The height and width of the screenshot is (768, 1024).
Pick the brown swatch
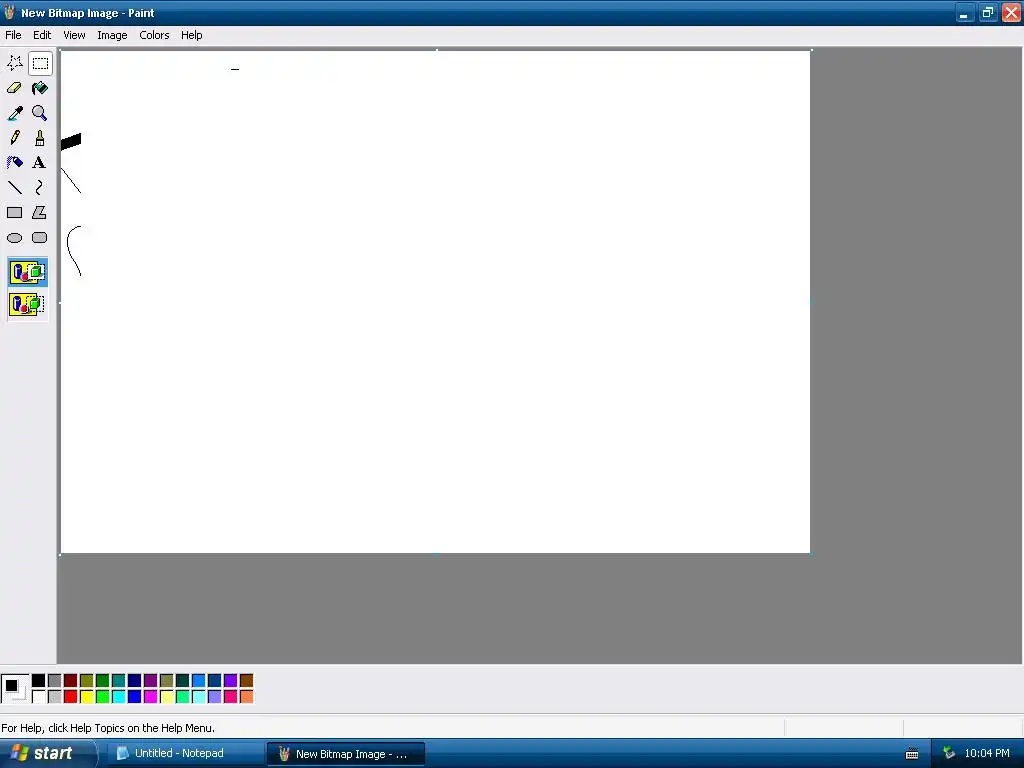[246, 681]
